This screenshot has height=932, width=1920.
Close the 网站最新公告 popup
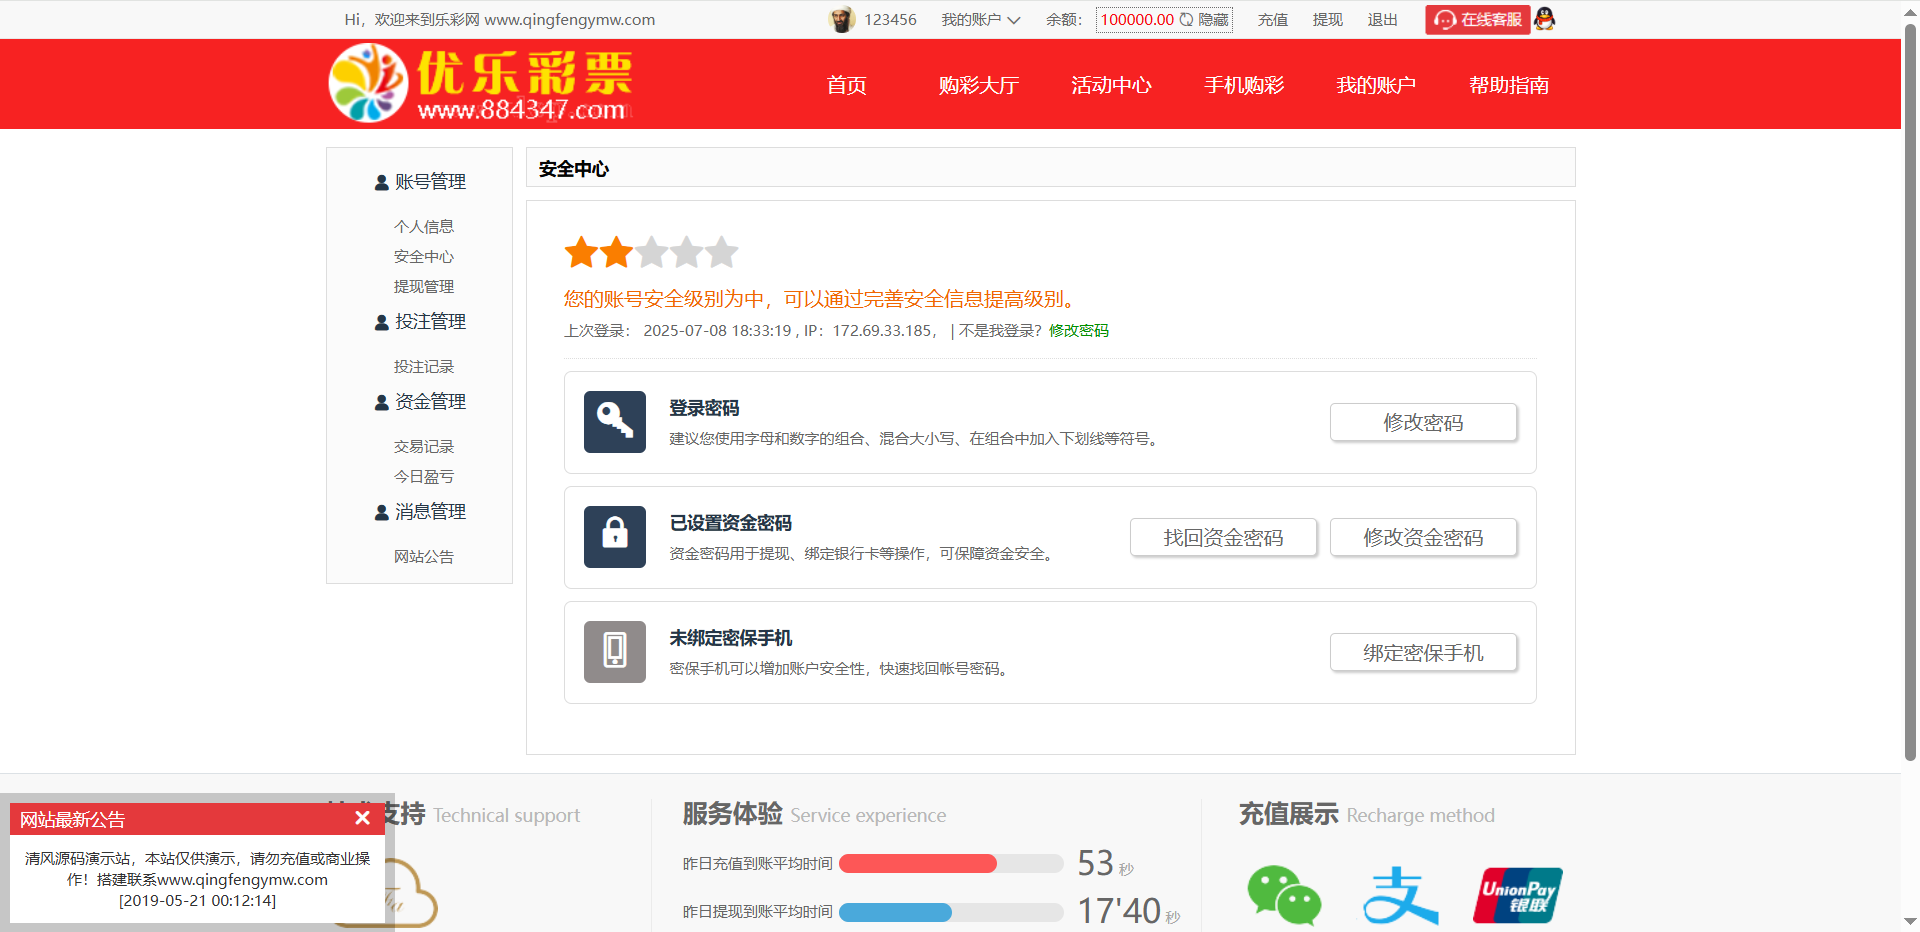pyautogui.click(x=362, y=818)
